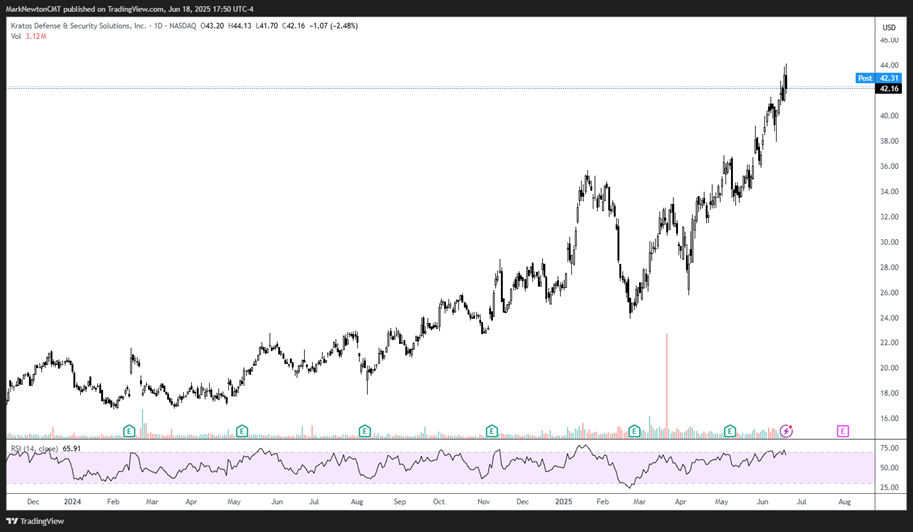Open the USD currency selector

click(x=887, y=25)
